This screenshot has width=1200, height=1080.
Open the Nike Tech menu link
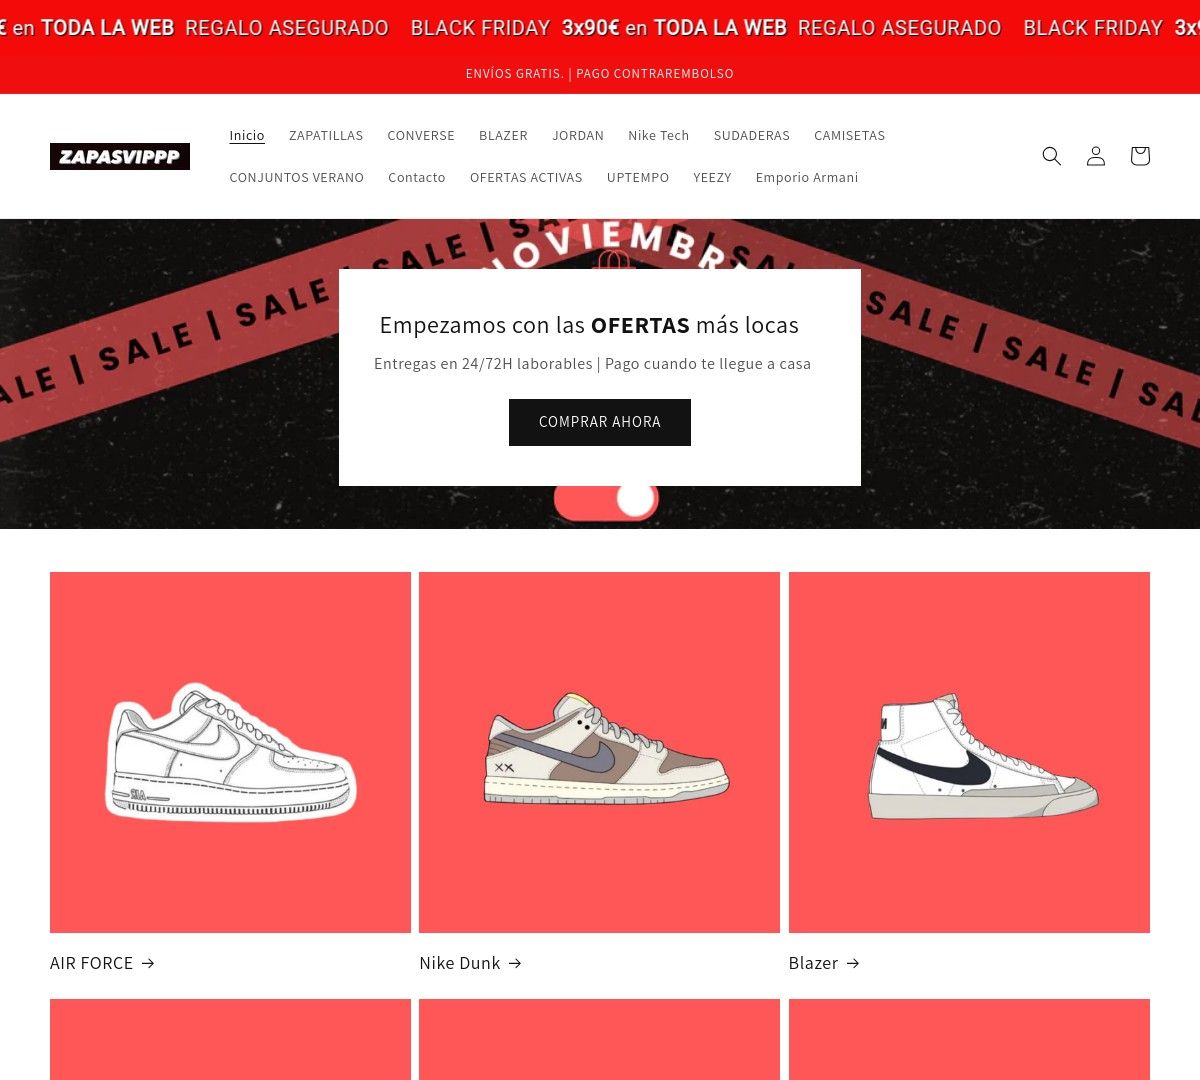coord(659,135)
